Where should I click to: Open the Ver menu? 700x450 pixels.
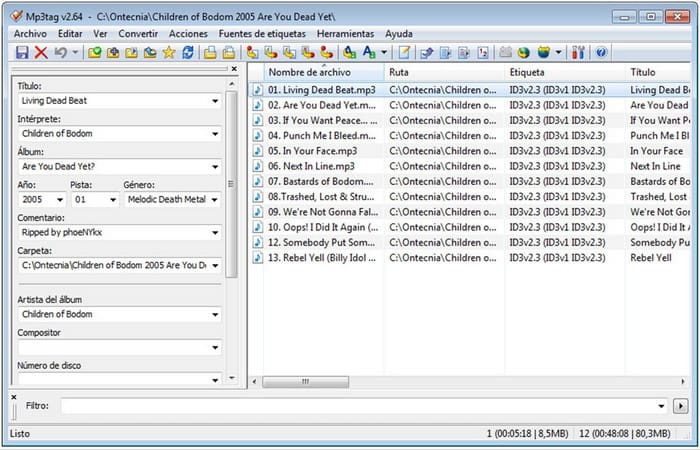[100, 34]
